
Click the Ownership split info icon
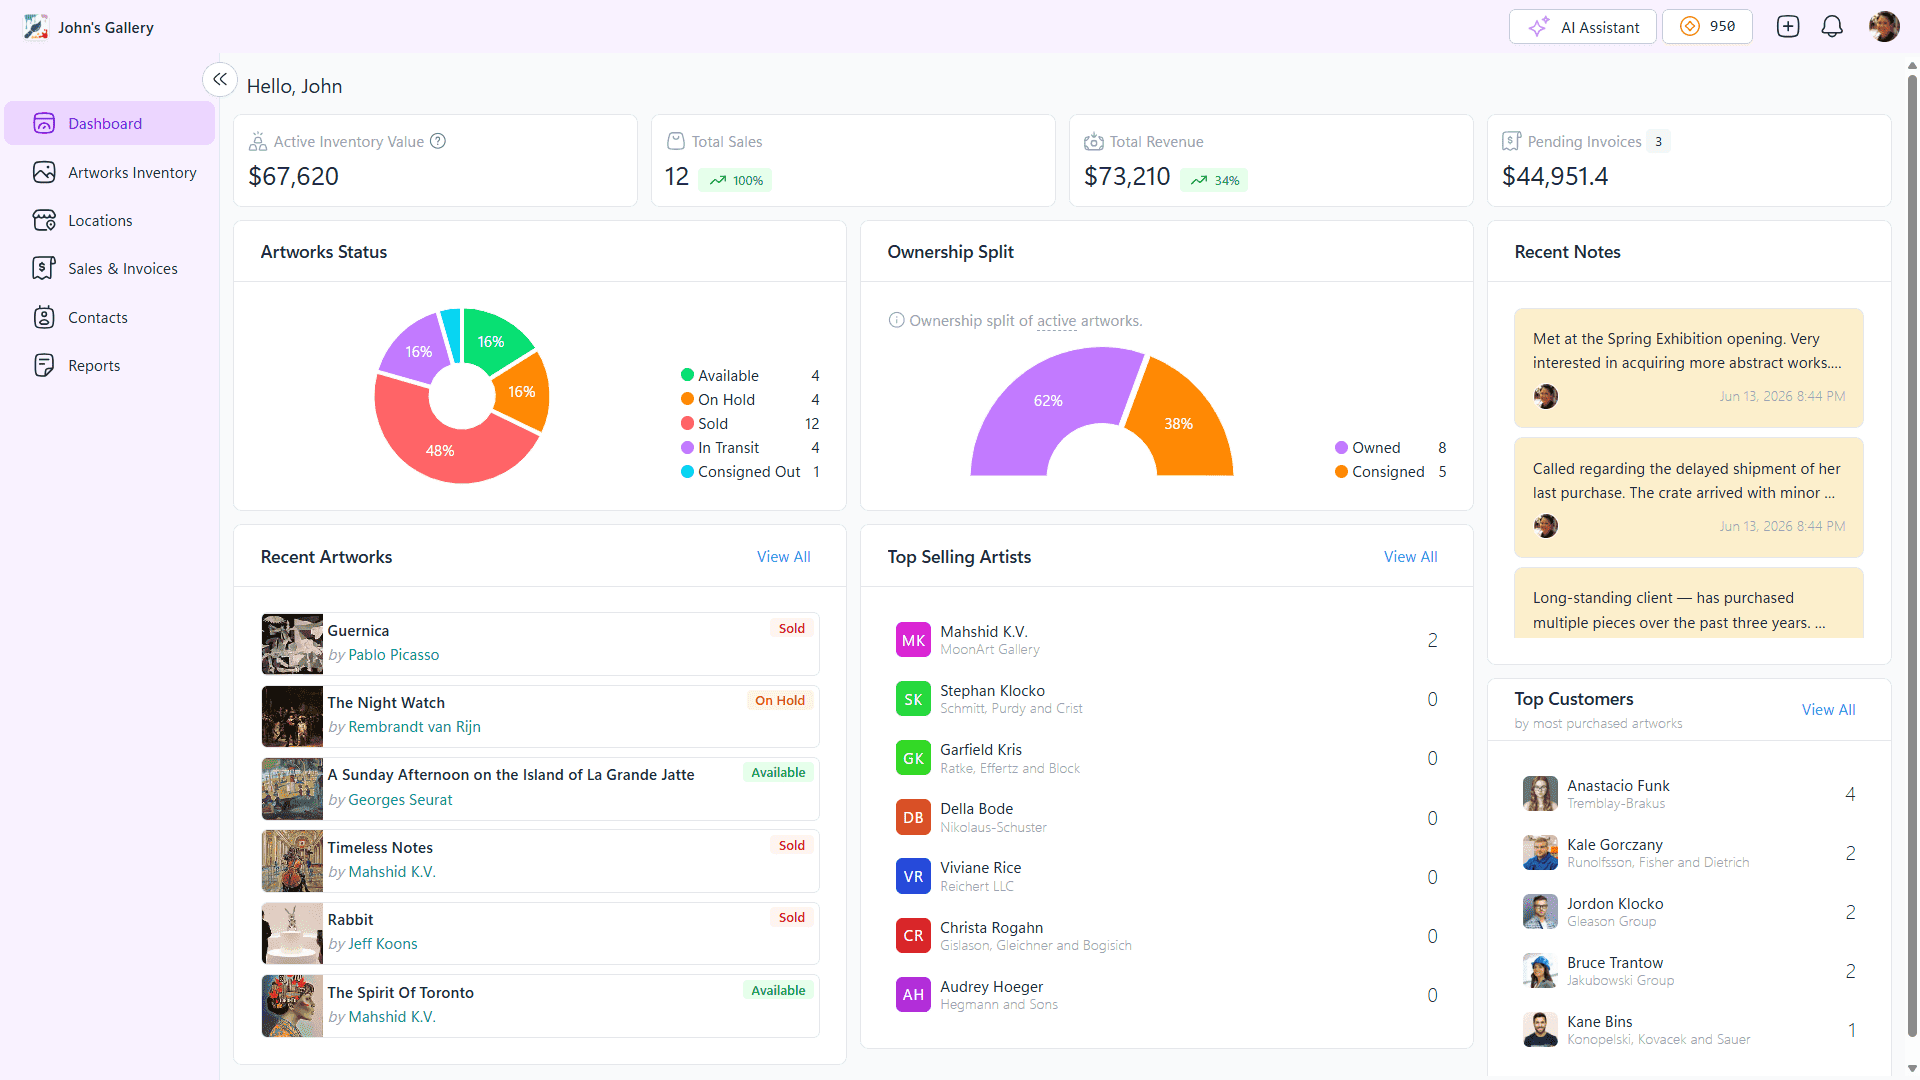pos(897,320)
